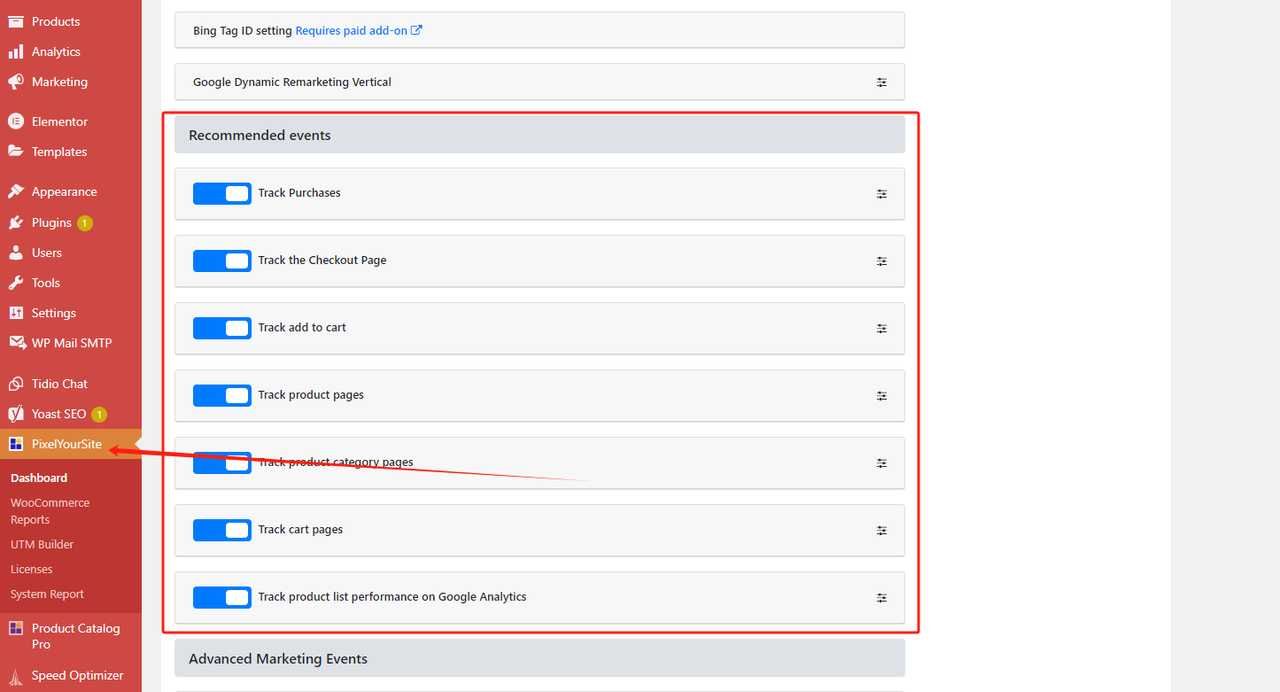Go to WooCommerce Reports submenu

pos(50,511)
